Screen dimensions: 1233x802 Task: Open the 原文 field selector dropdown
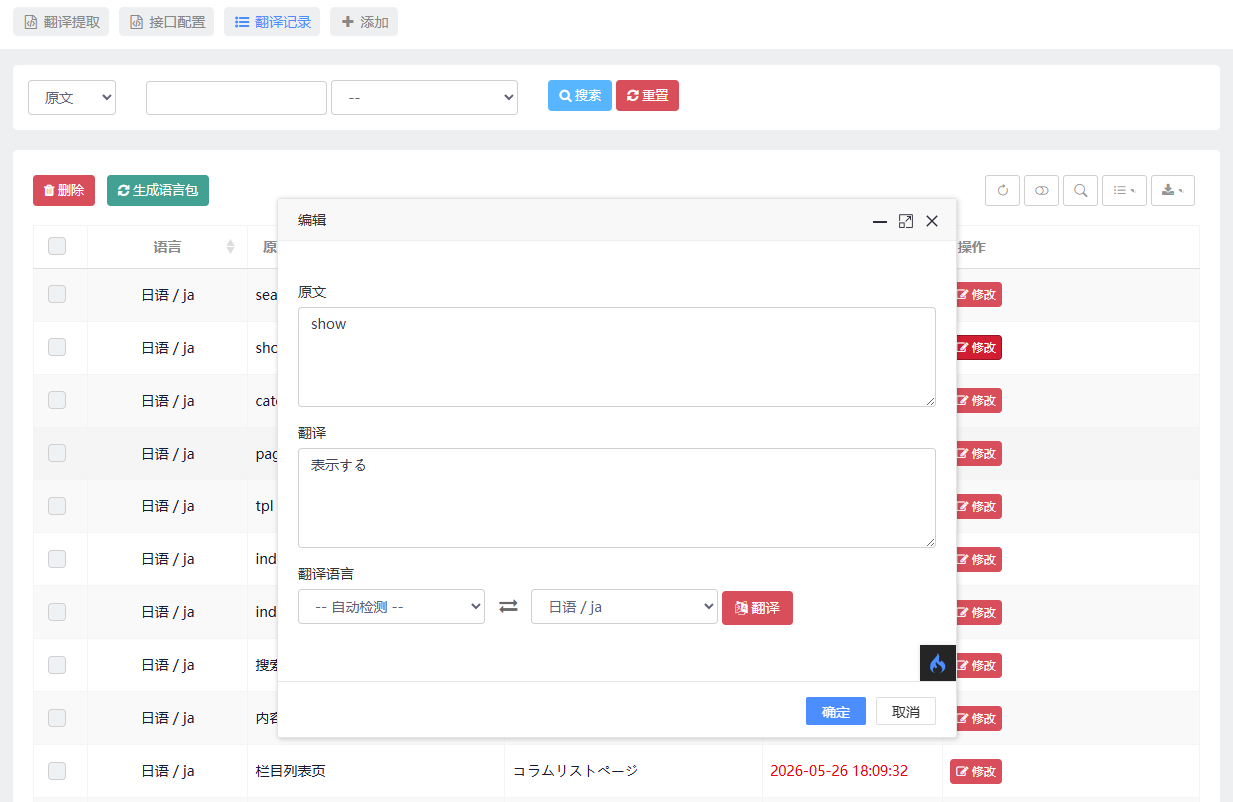[72, 97]
